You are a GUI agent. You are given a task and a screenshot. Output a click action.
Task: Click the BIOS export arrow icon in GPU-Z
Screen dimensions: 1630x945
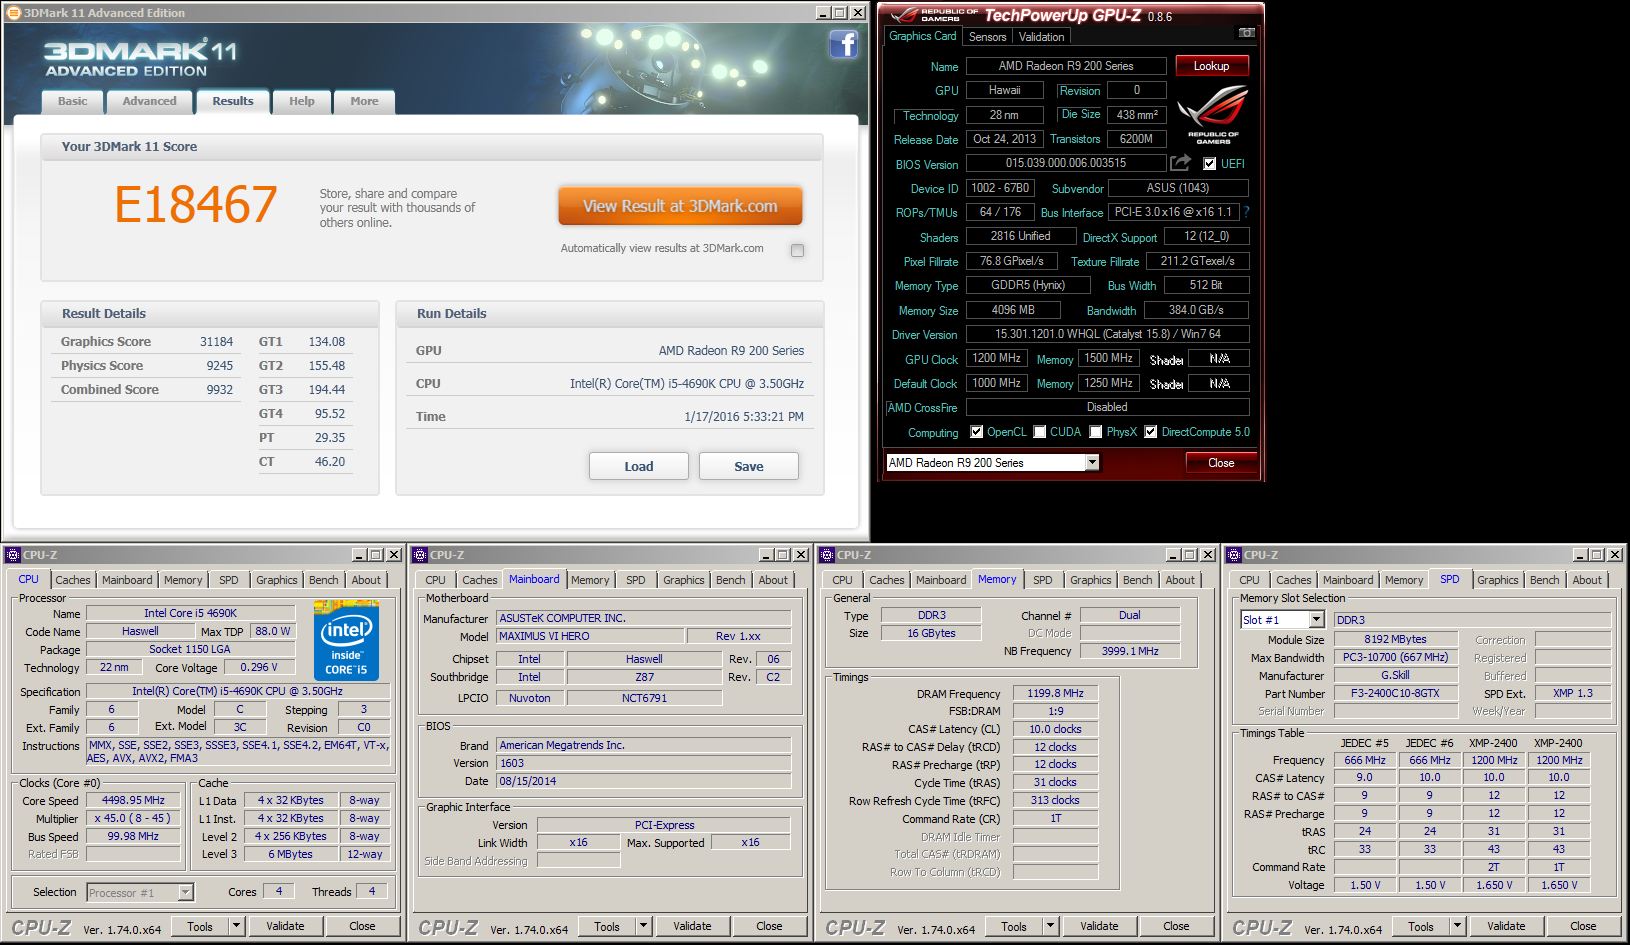(x=1181, y=163)
